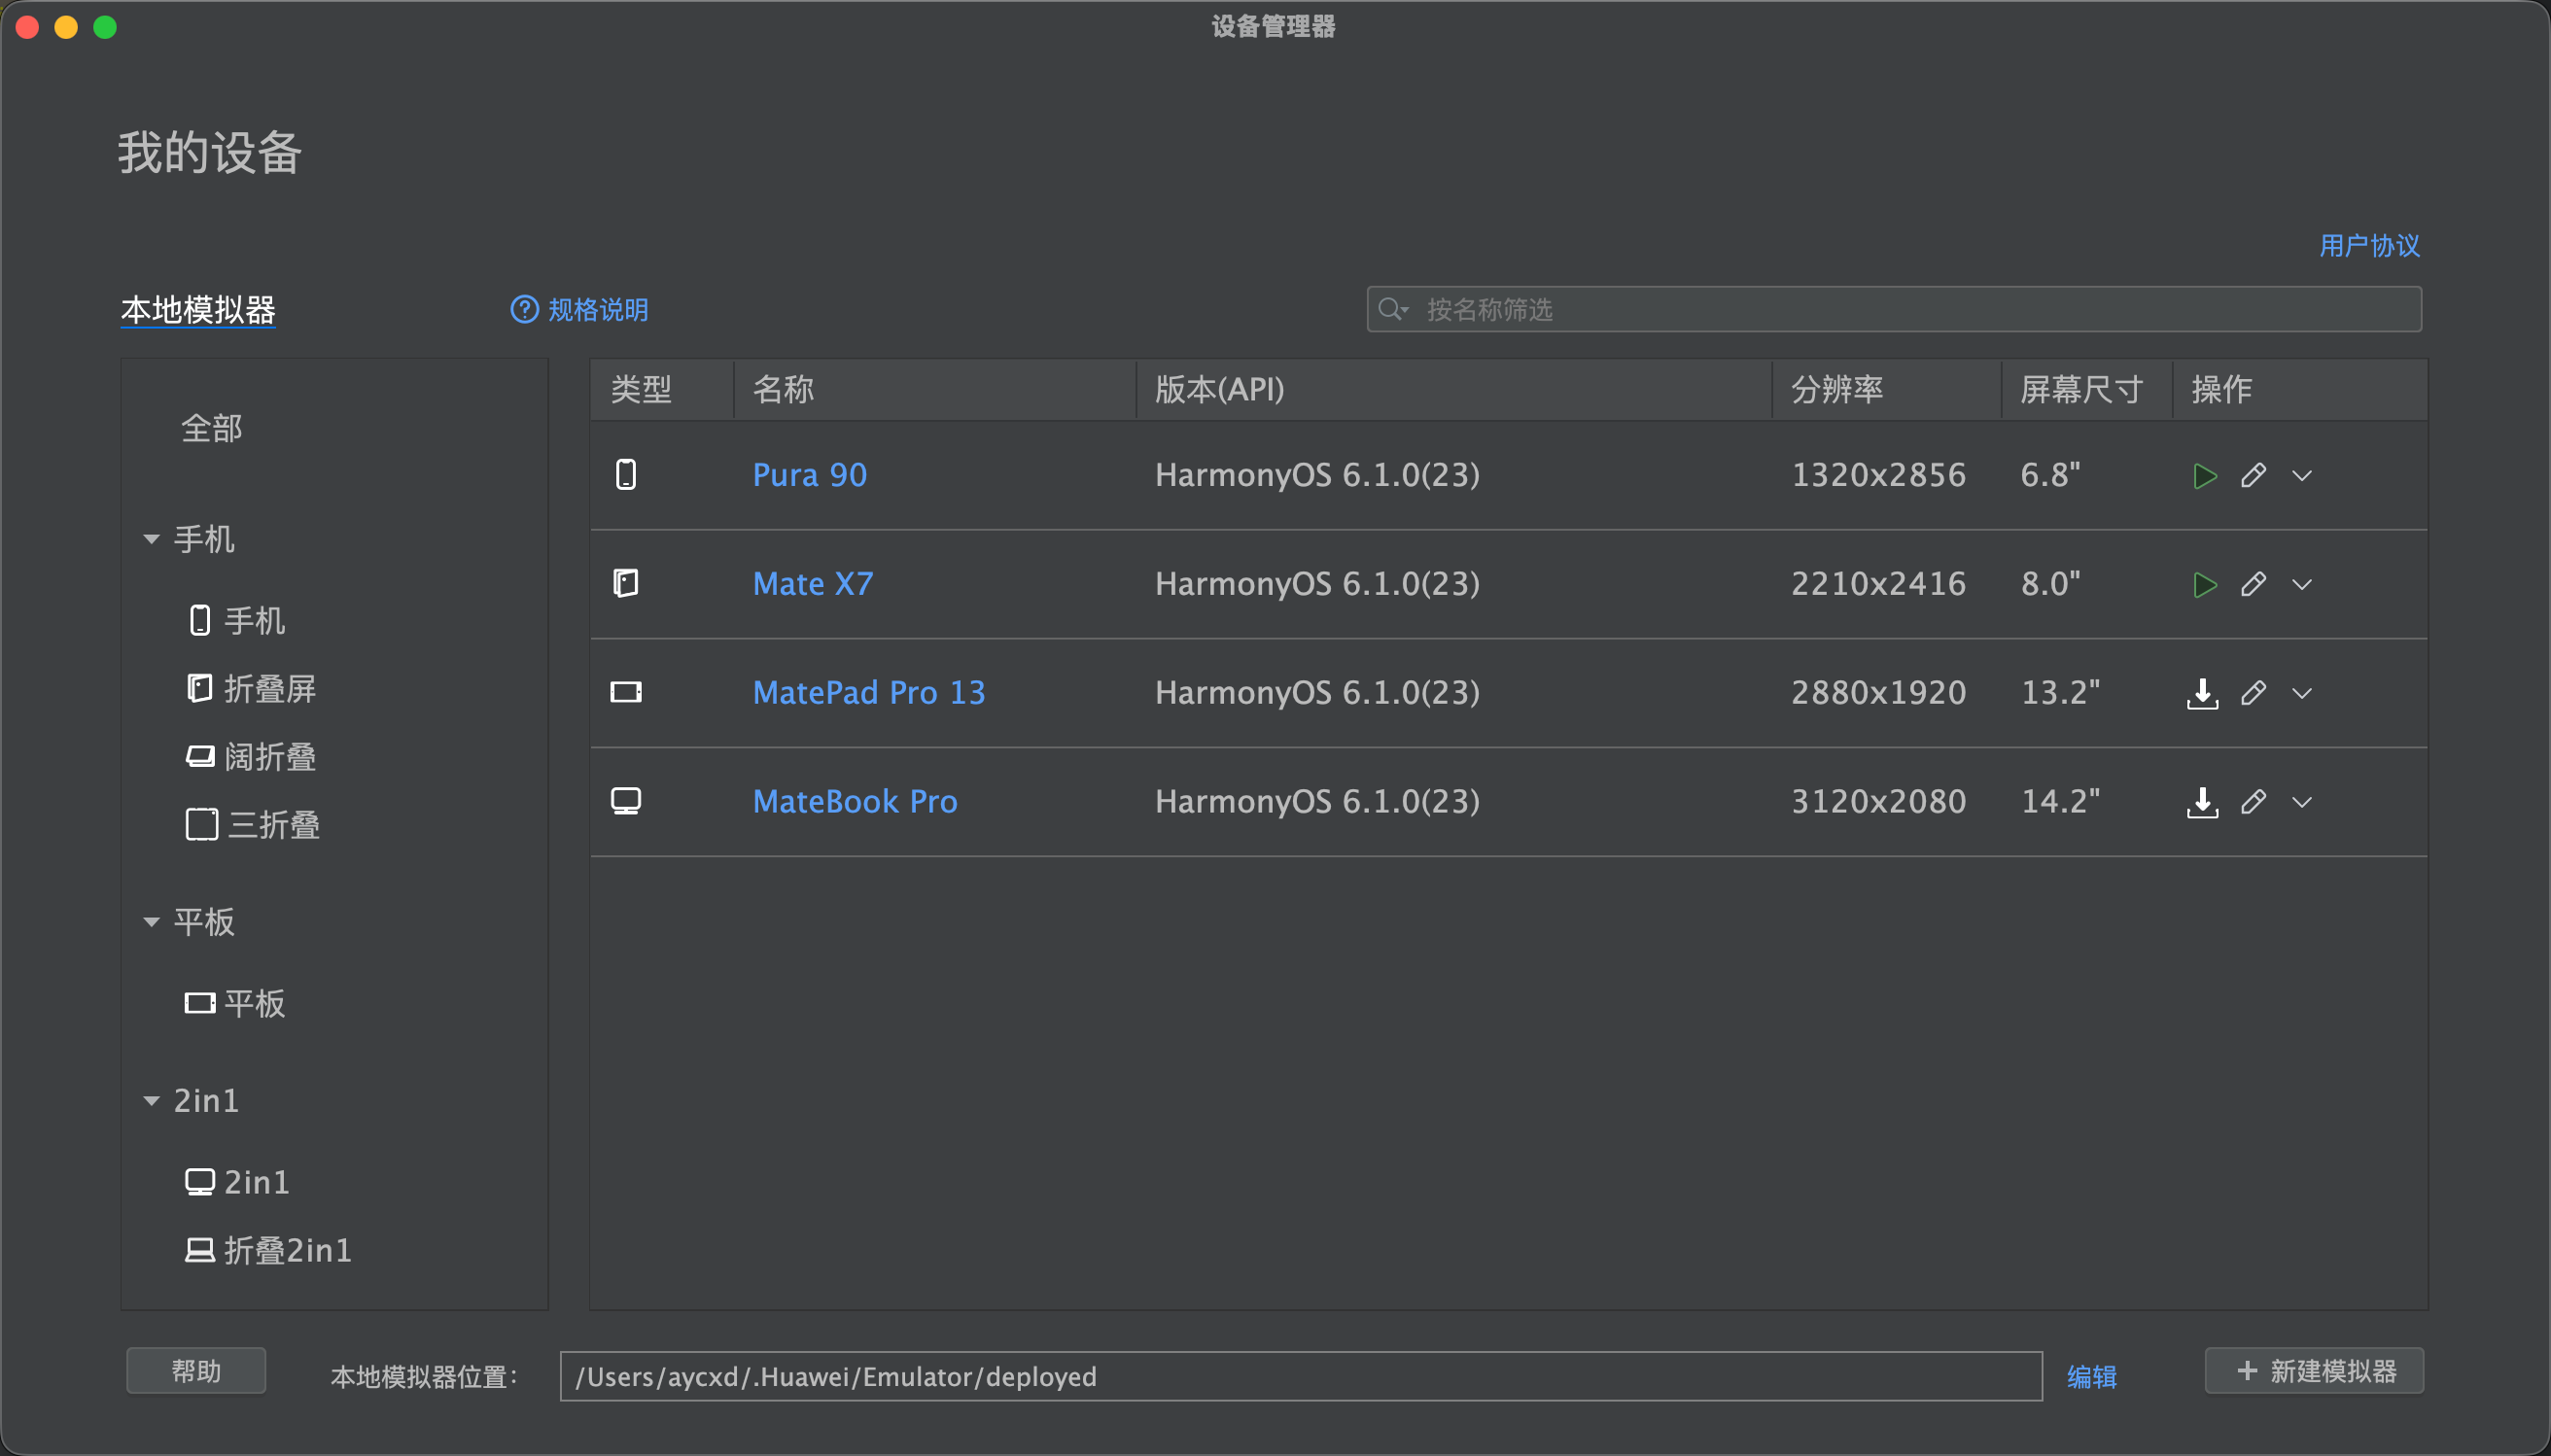Viewport: 2551px width, 1456px height.
Task: Edit the Mate X7 emulator
Action: click(x=2253, y=585)
